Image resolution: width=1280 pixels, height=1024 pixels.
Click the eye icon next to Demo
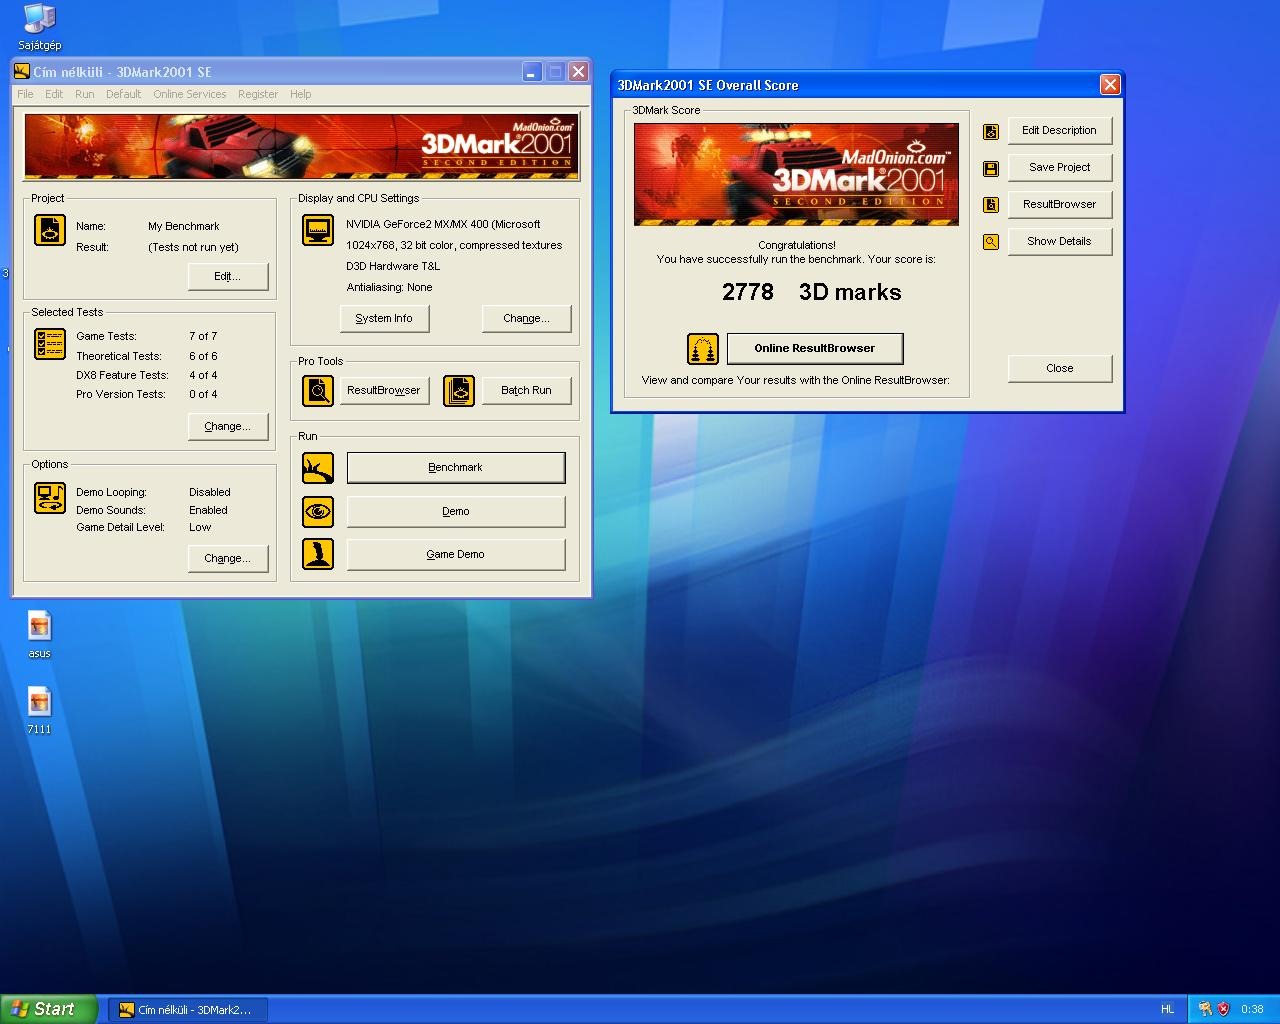point(318,511)
